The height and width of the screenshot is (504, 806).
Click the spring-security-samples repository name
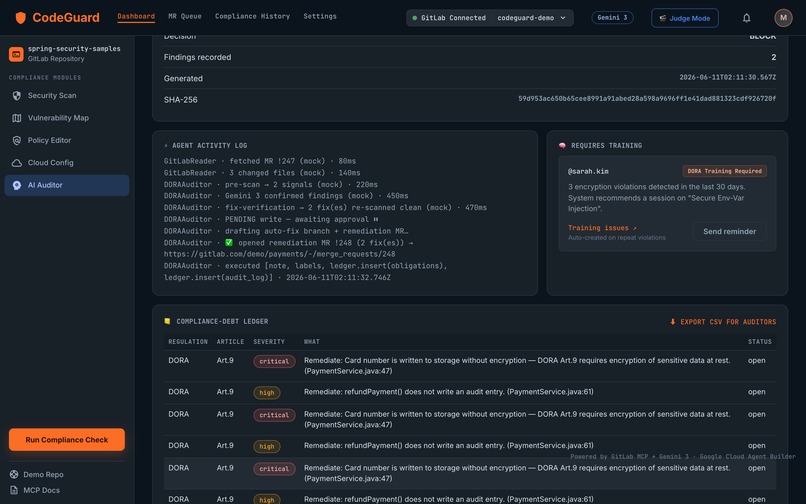(x=74, y=49)
